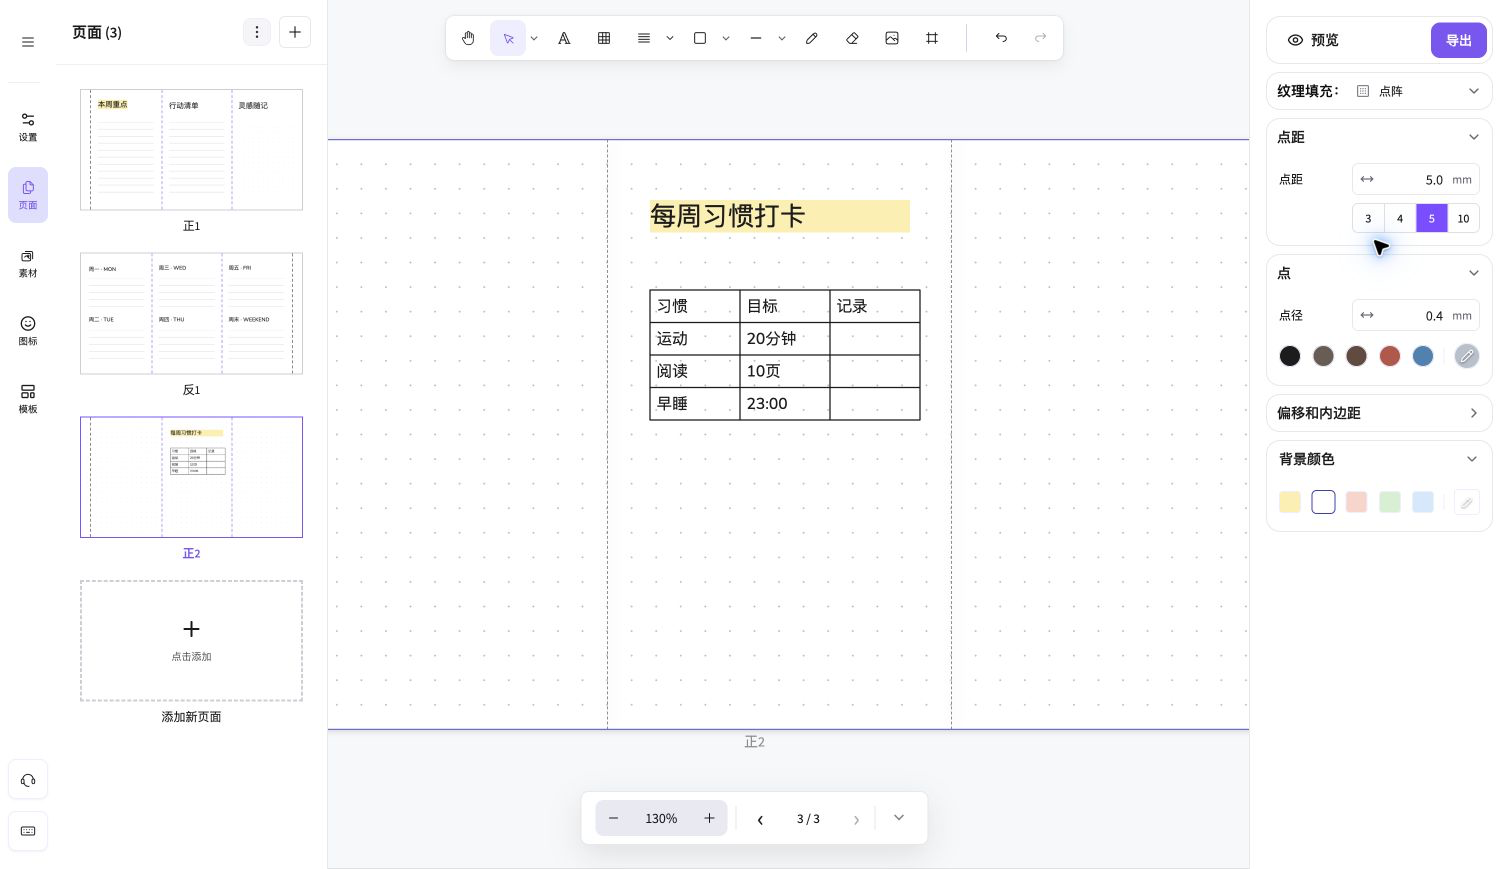This screenshot has width=1509, height=869.
Task: Open keyboard shortcuts icon
Action: (28, 831)
